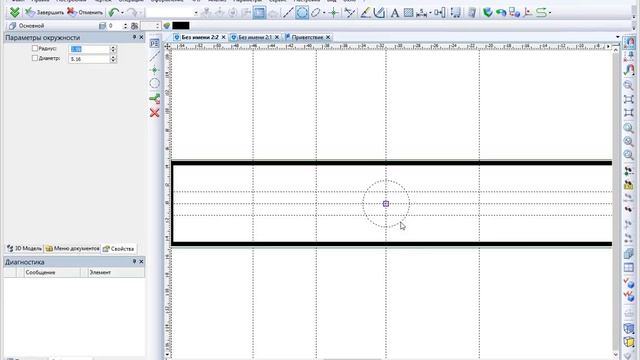Open the S-shaped path tool dropdown arrow
Viewport: 640px width, 360px height.
pos(550,13)
